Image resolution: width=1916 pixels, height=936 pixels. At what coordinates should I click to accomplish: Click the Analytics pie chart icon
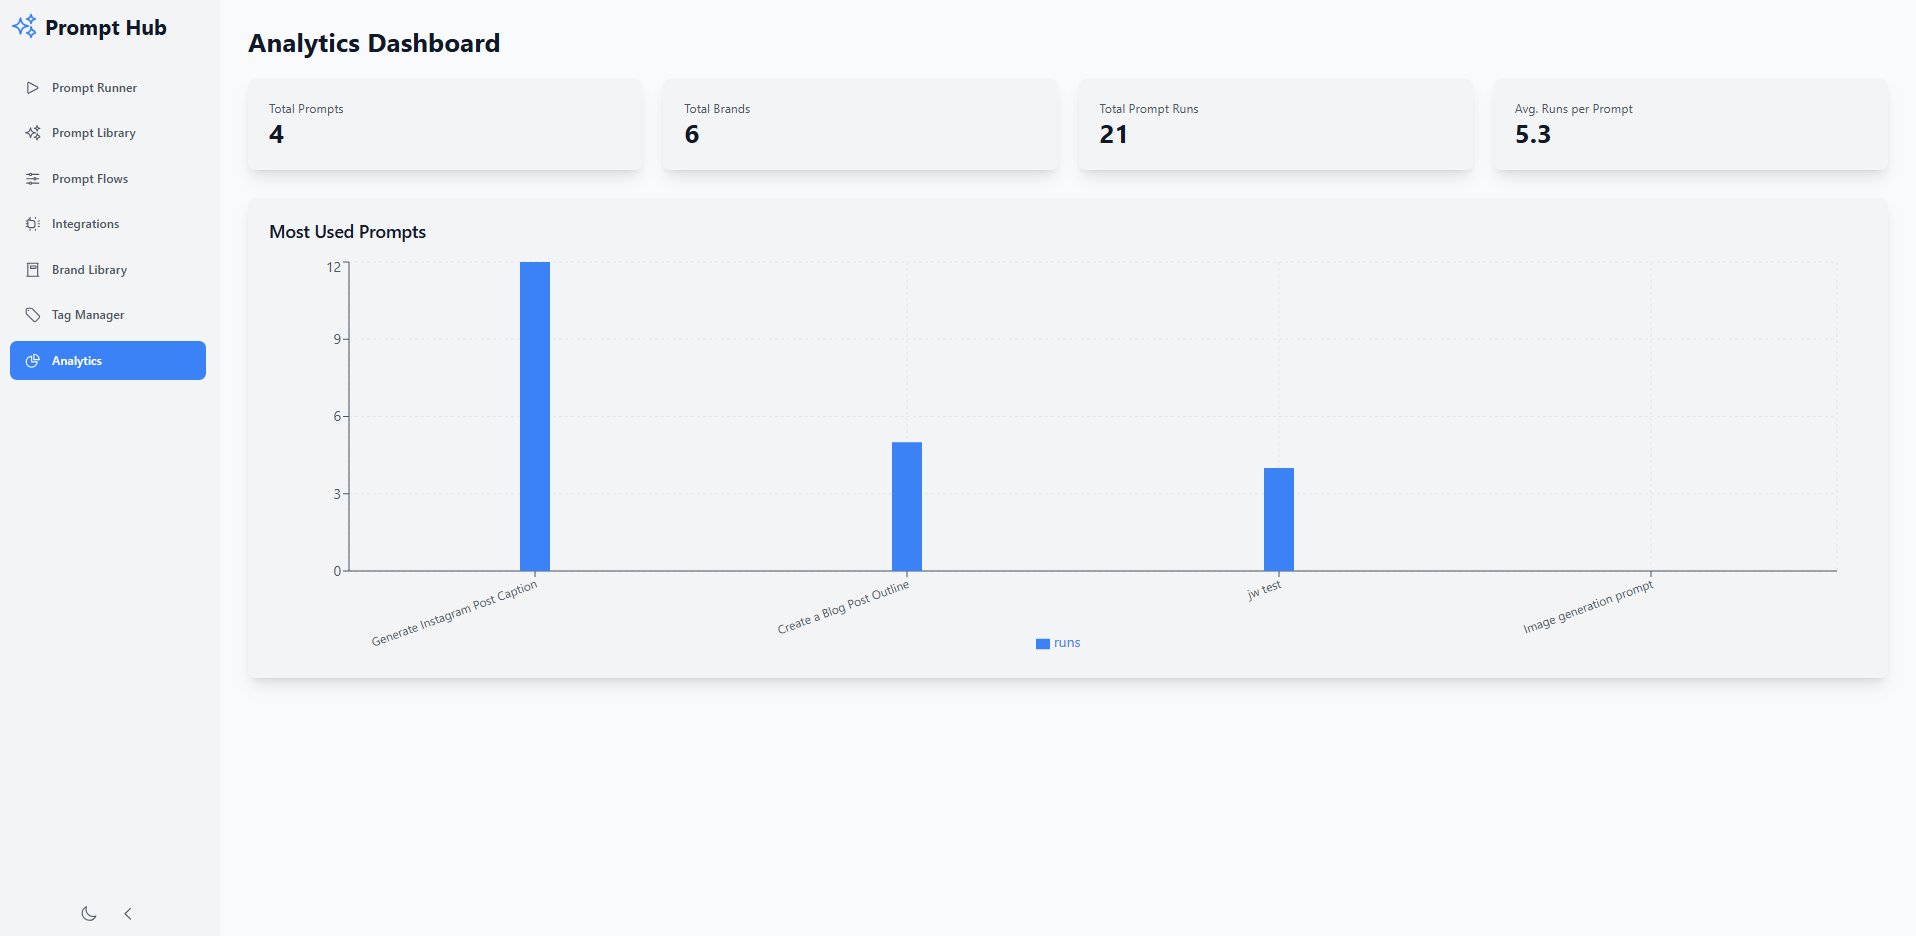(x=33, y=361)
